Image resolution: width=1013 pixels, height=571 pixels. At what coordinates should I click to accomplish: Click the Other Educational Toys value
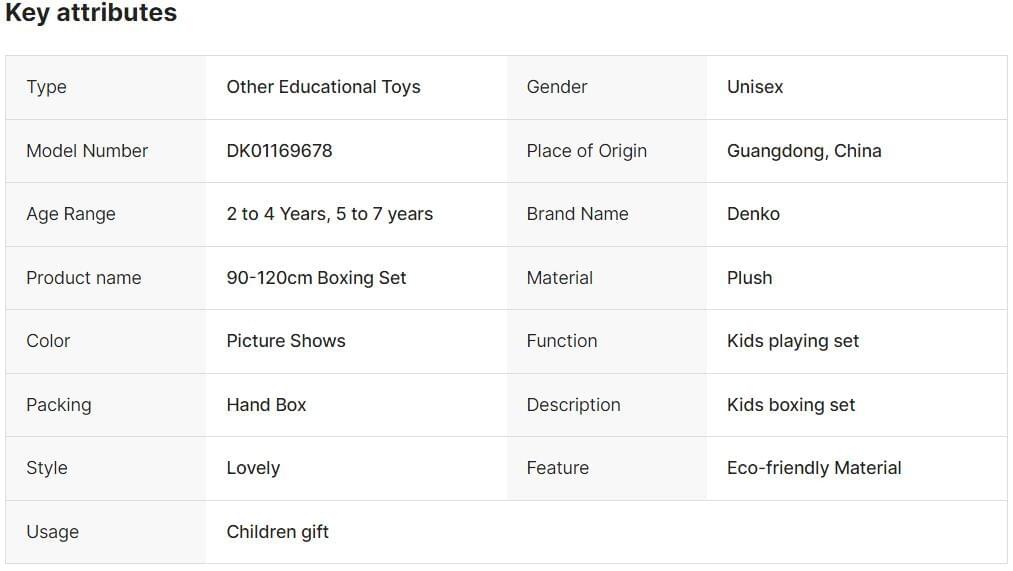pyautogui.click(x=323, y=87)
